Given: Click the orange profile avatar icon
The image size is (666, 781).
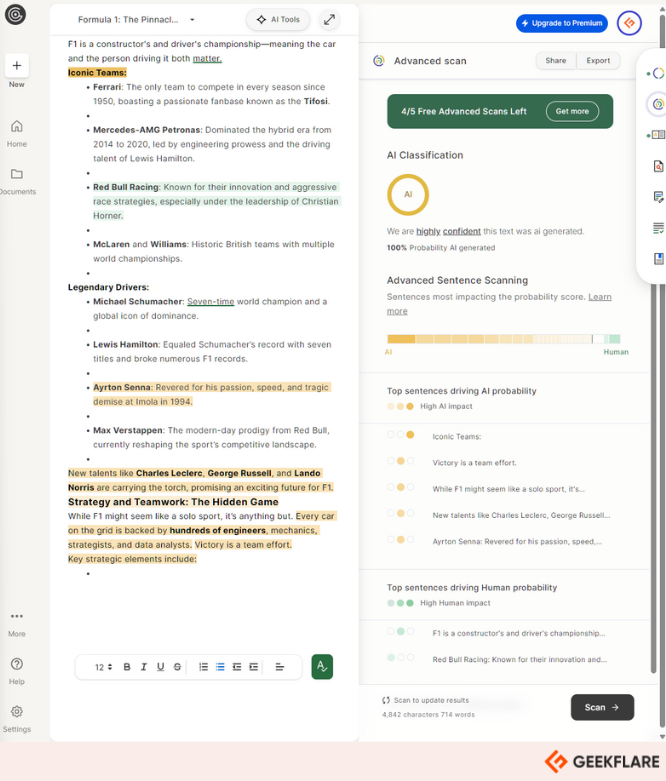Looking at the screenshot, I should tap(629, 23).
